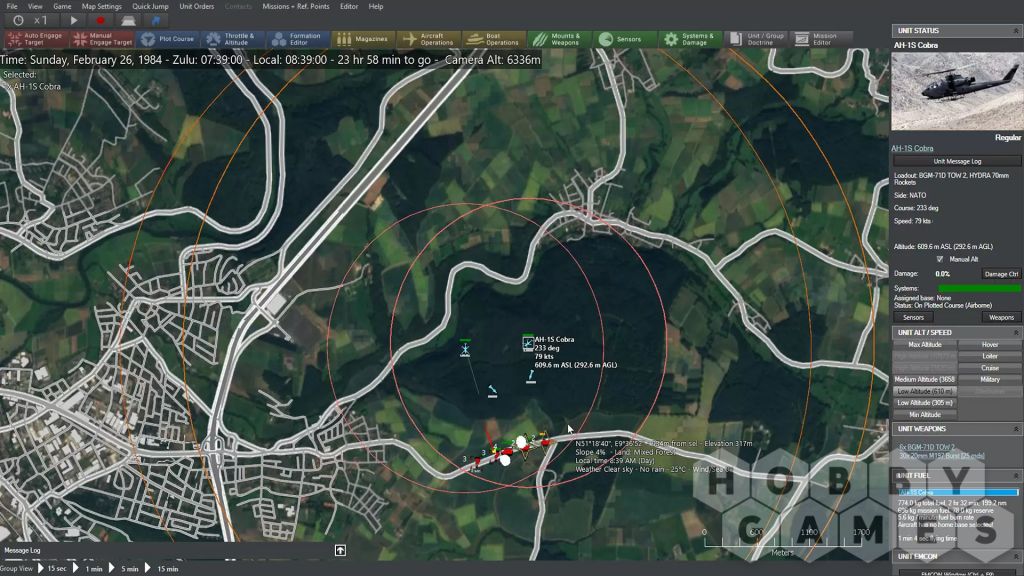Open Plot Course tool

coord(168,39)
